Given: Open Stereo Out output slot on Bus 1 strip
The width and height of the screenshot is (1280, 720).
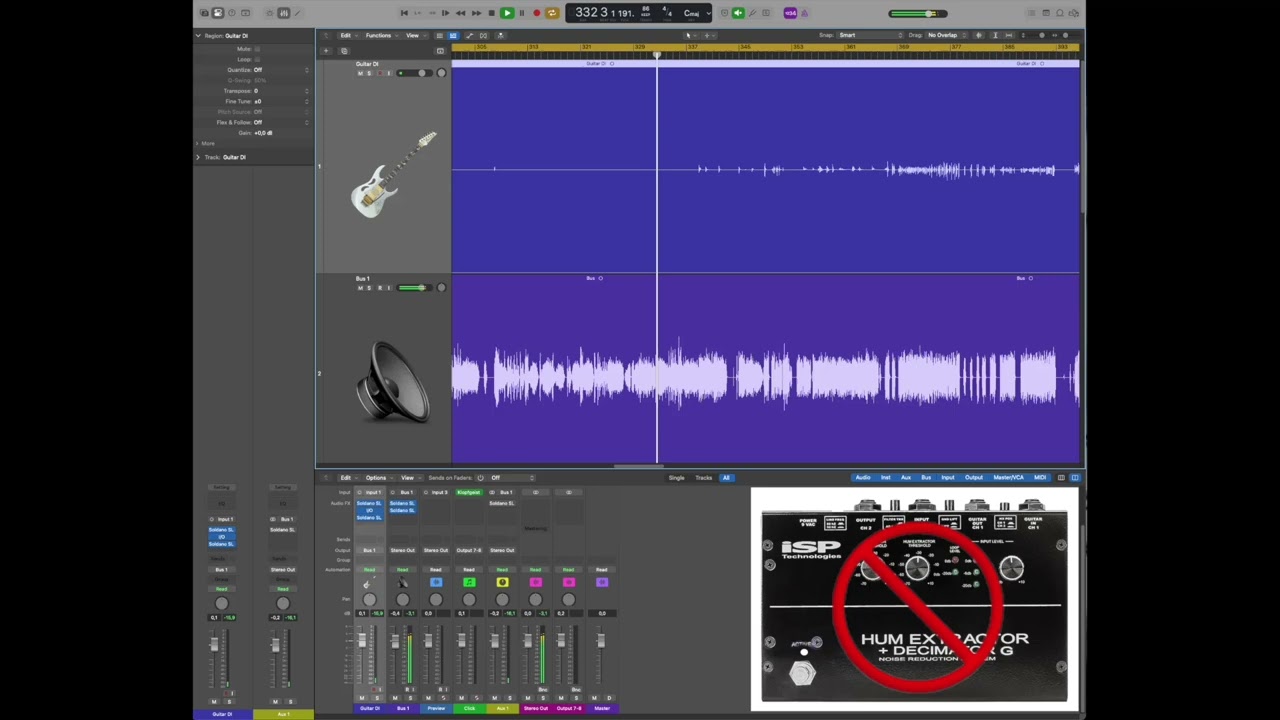Looking at the screenshot, I should pyautogui.click(x=402, y=550).
